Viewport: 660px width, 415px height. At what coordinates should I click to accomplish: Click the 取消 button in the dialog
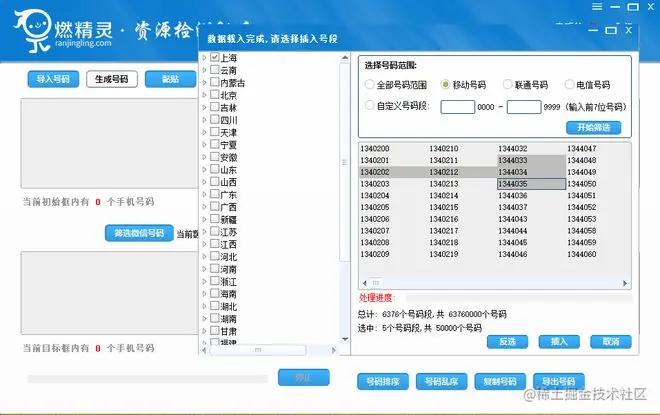point(611,341)
